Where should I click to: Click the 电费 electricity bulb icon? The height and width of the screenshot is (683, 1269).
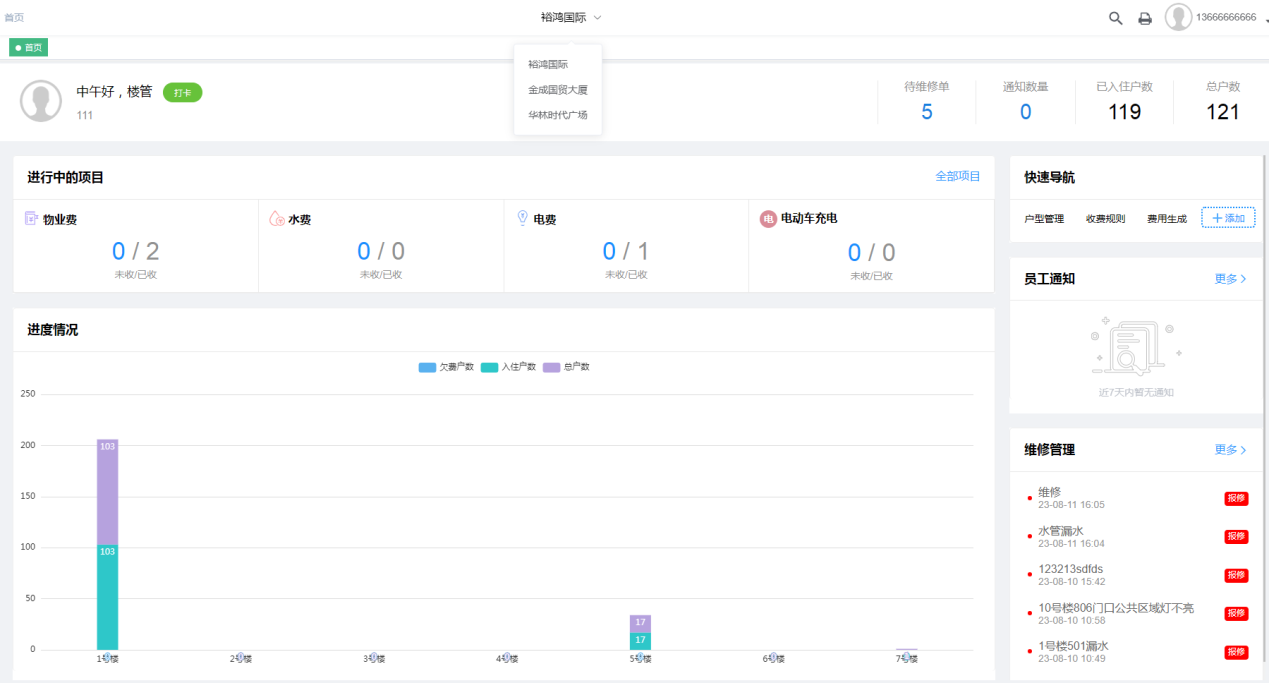click(522, 218)
